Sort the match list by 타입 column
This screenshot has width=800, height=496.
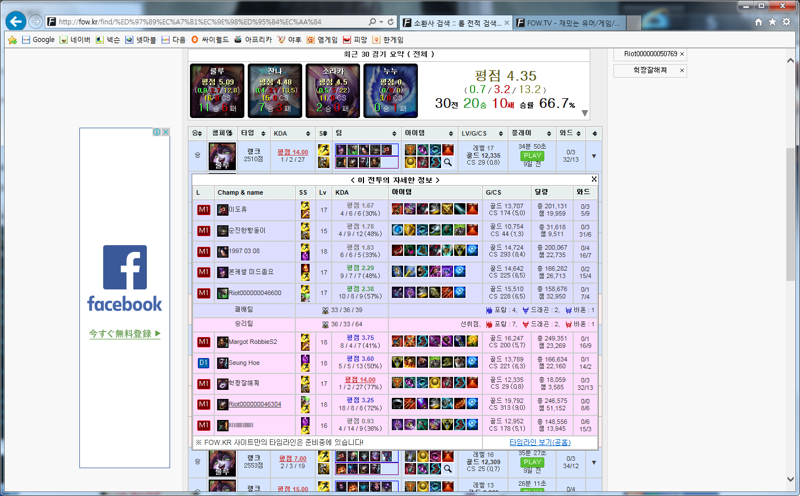click(x=253, y=134)
